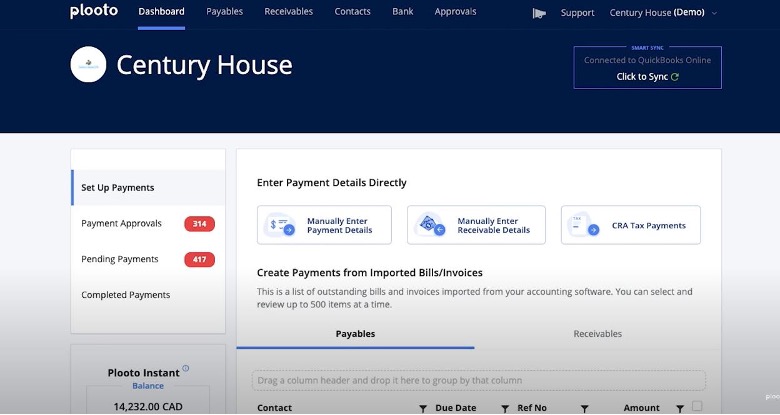Viewport: 780px width, 415px height.
Task: Click the Century House heading
Action: pyautogui.click(x=204, y=65)
